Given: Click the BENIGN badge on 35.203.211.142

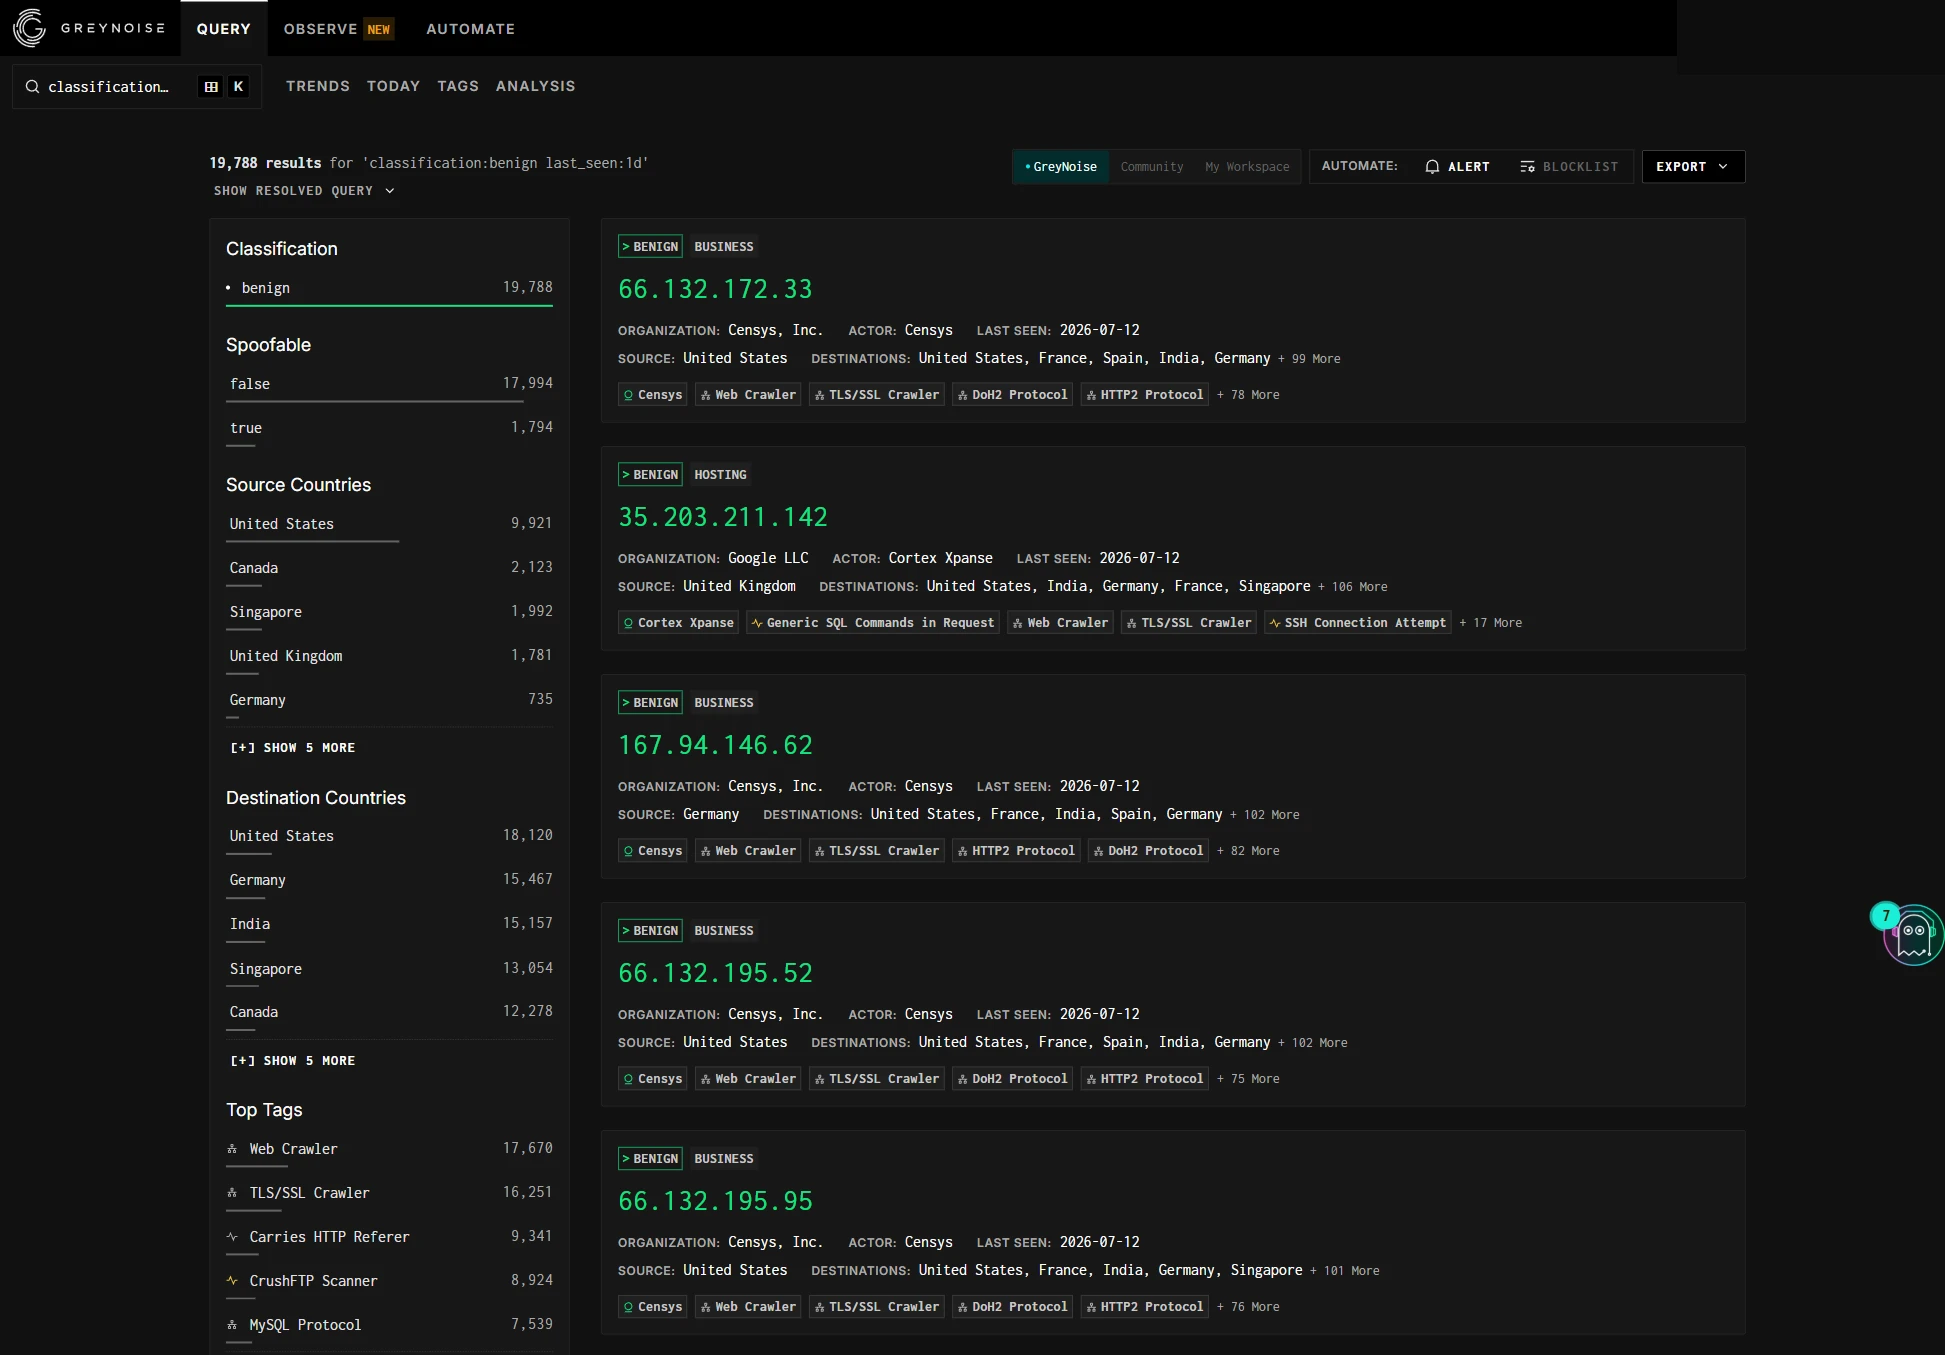Looking at the screenshot, I should point(650,475).
